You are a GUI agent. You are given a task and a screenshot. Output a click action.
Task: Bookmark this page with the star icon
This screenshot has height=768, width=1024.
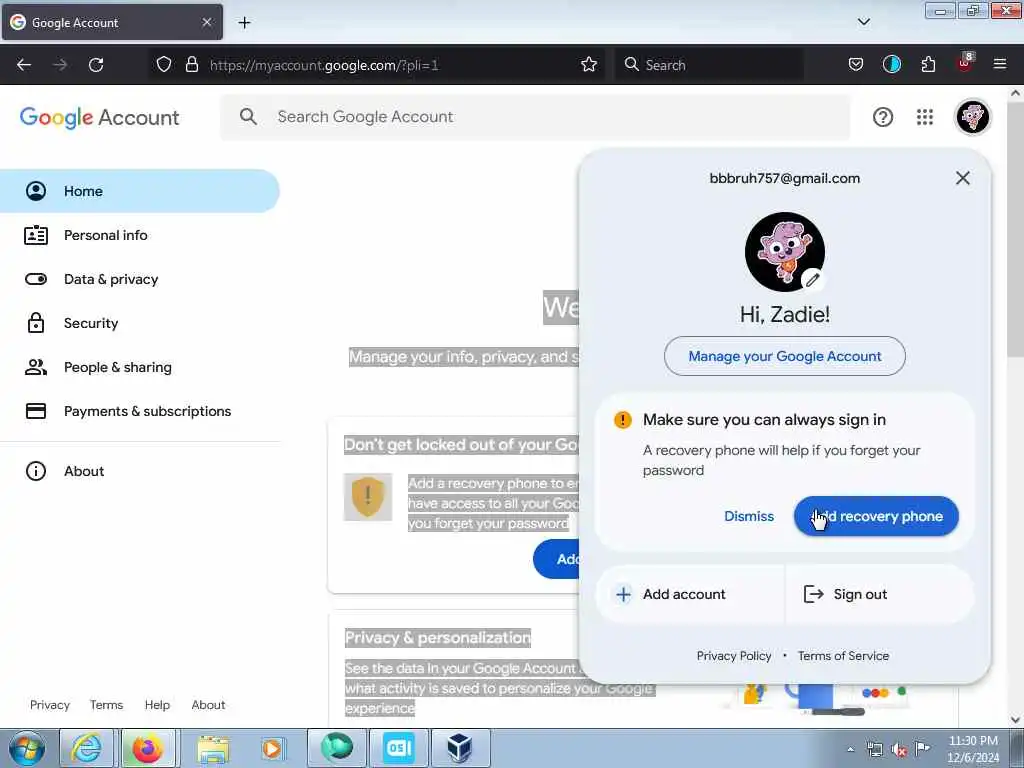click(588, 64)
